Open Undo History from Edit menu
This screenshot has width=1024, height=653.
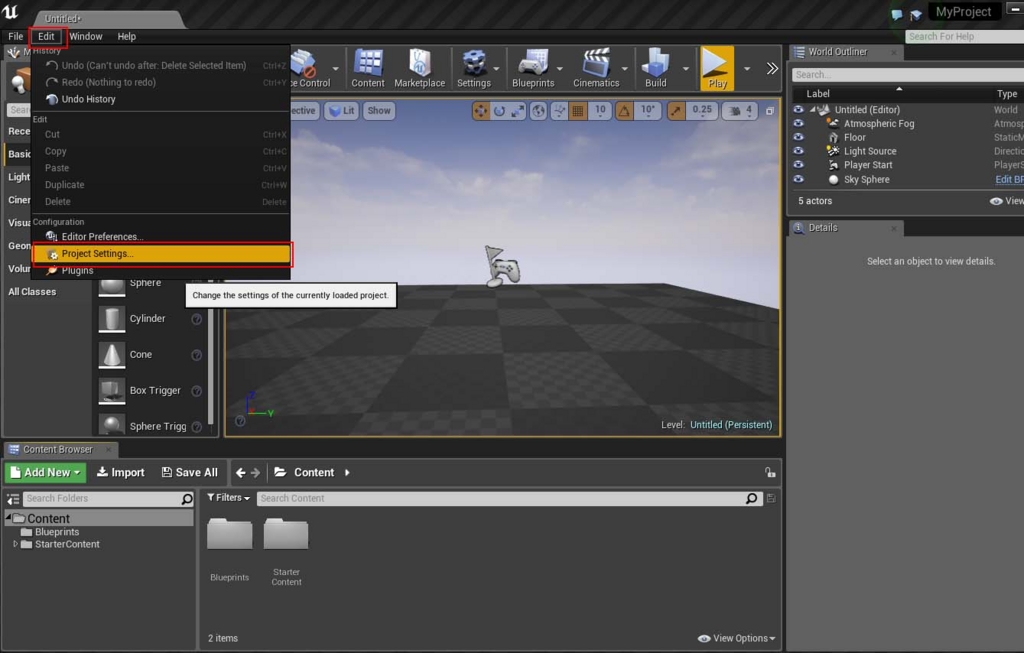click(x=161, y=99)
